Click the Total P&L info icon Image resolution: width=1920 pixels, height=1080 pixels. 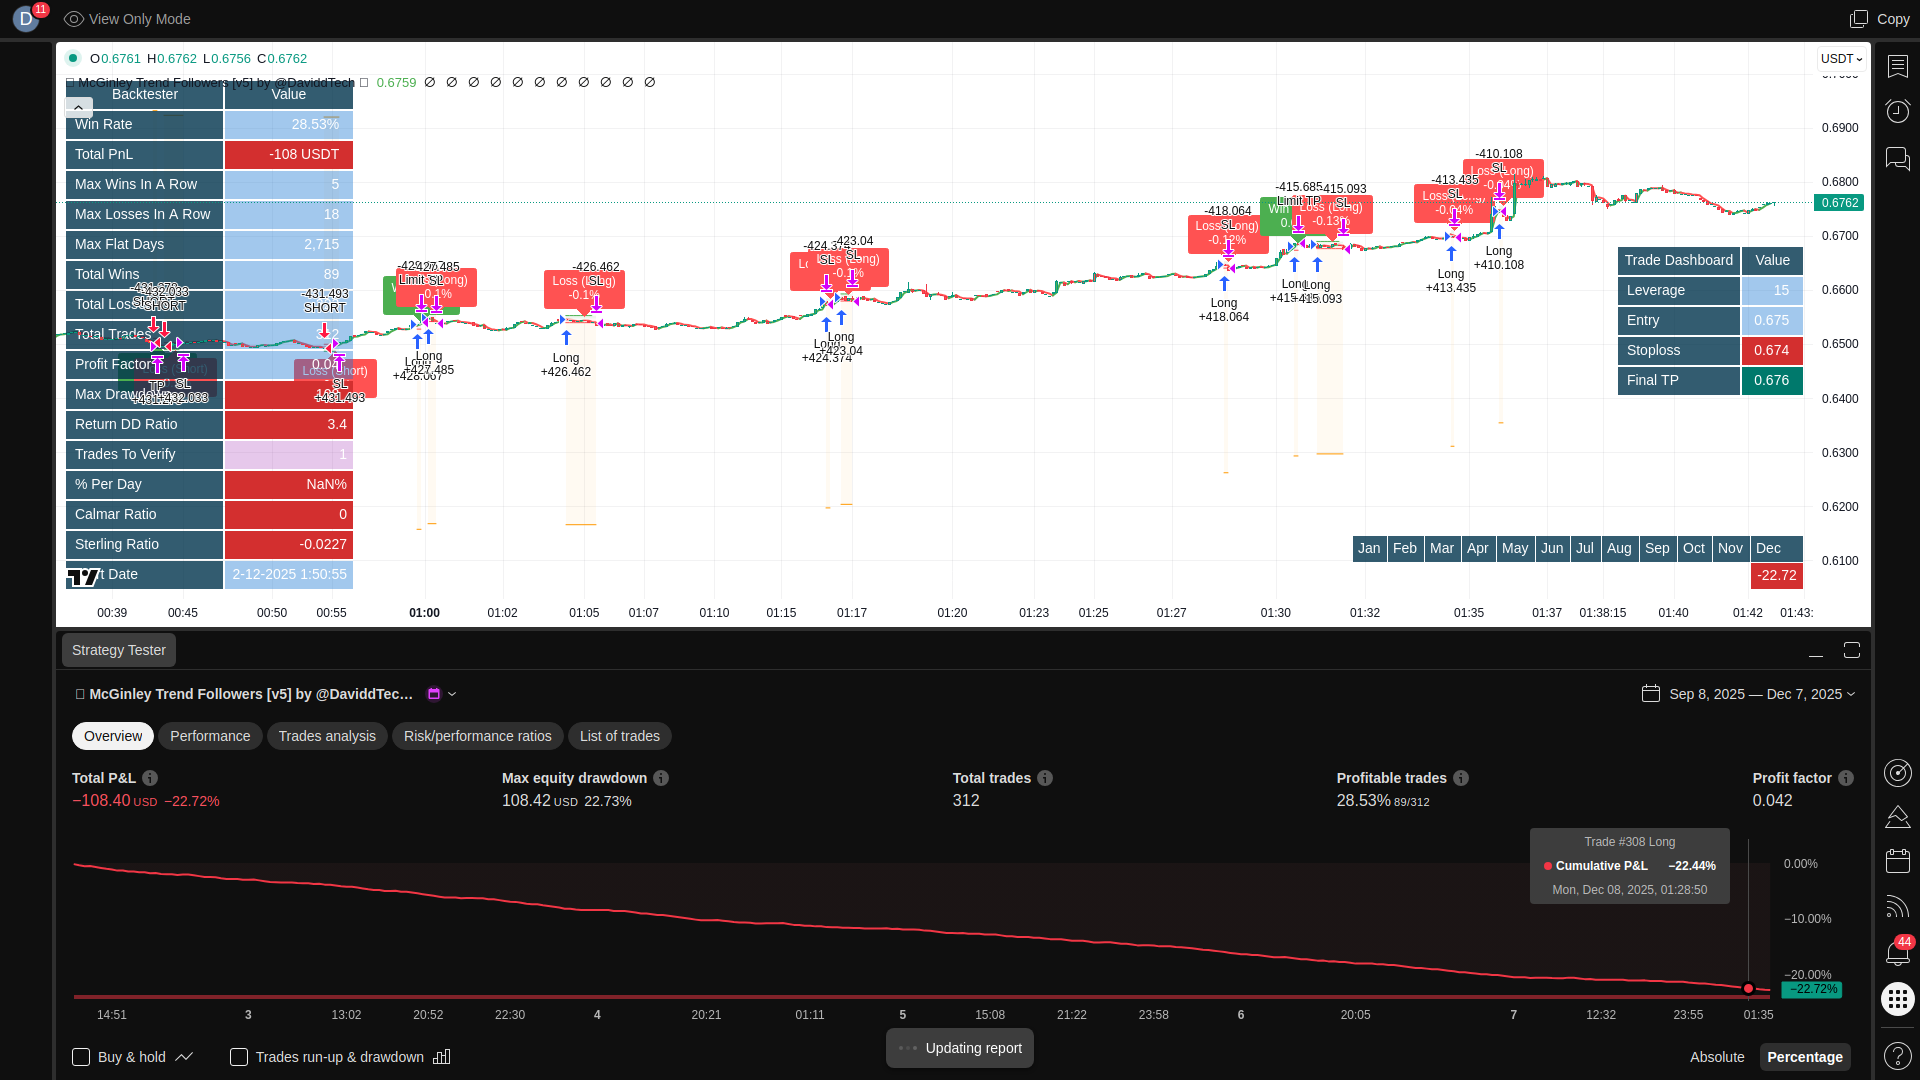click(x=150, y=778)
